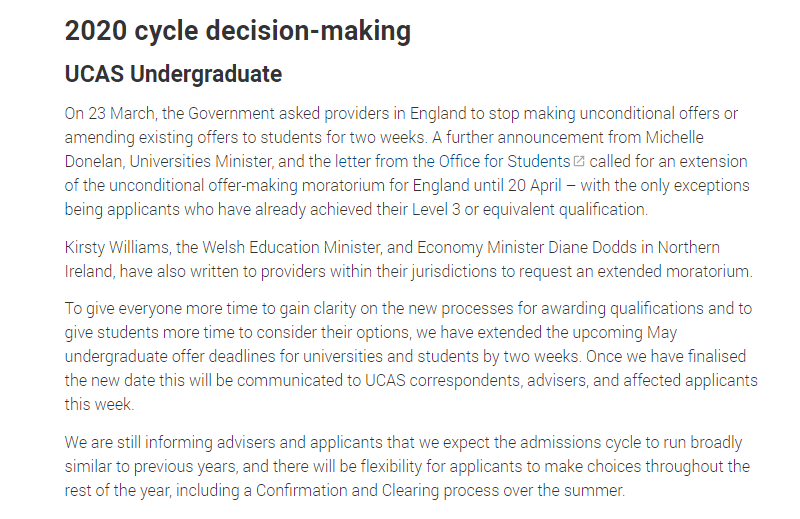Click the phrase Confirmation and Clearing
This screenshot has height=519, width=800.
[347, 491]
